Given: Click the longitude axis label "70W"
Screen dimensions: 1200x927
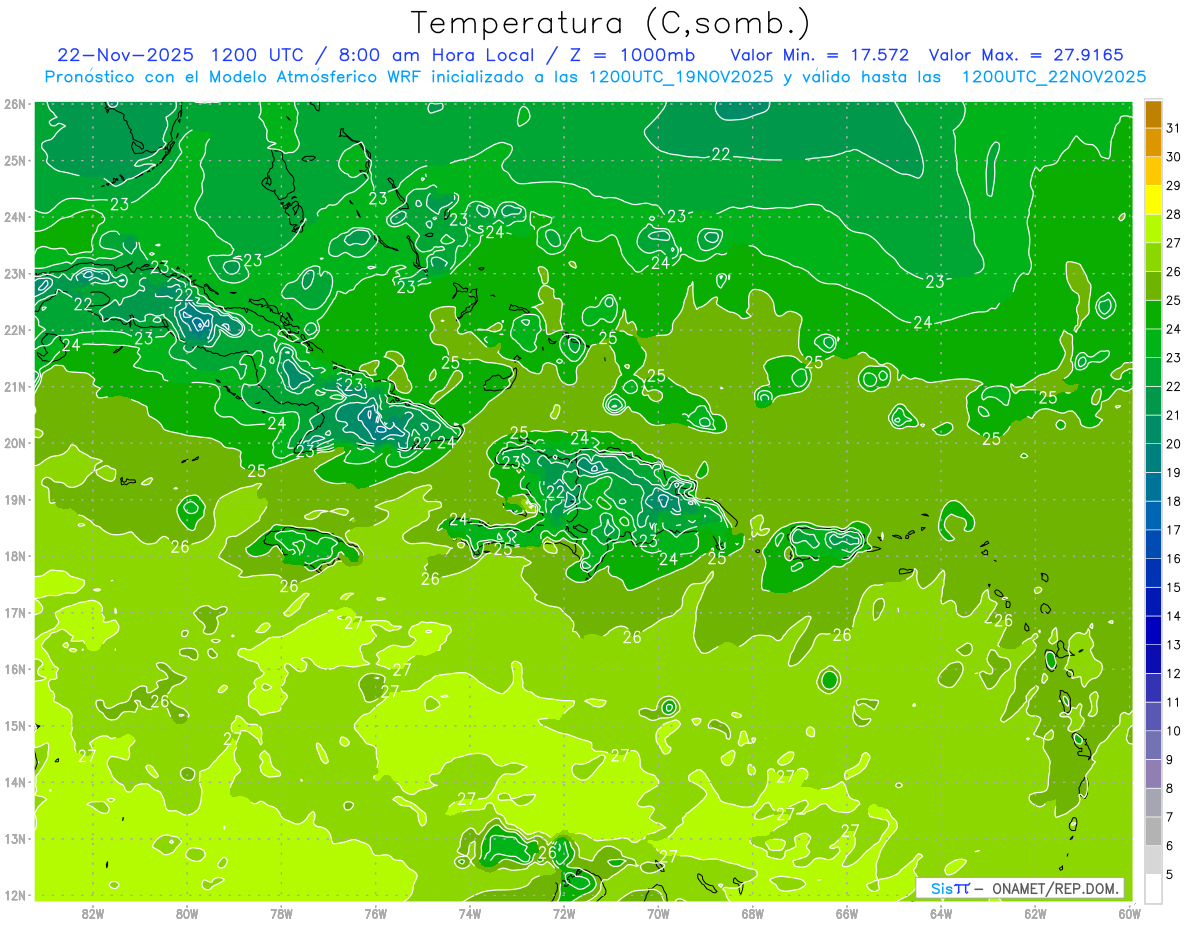Looking at the screenshot, I should (x=658, y=912).
